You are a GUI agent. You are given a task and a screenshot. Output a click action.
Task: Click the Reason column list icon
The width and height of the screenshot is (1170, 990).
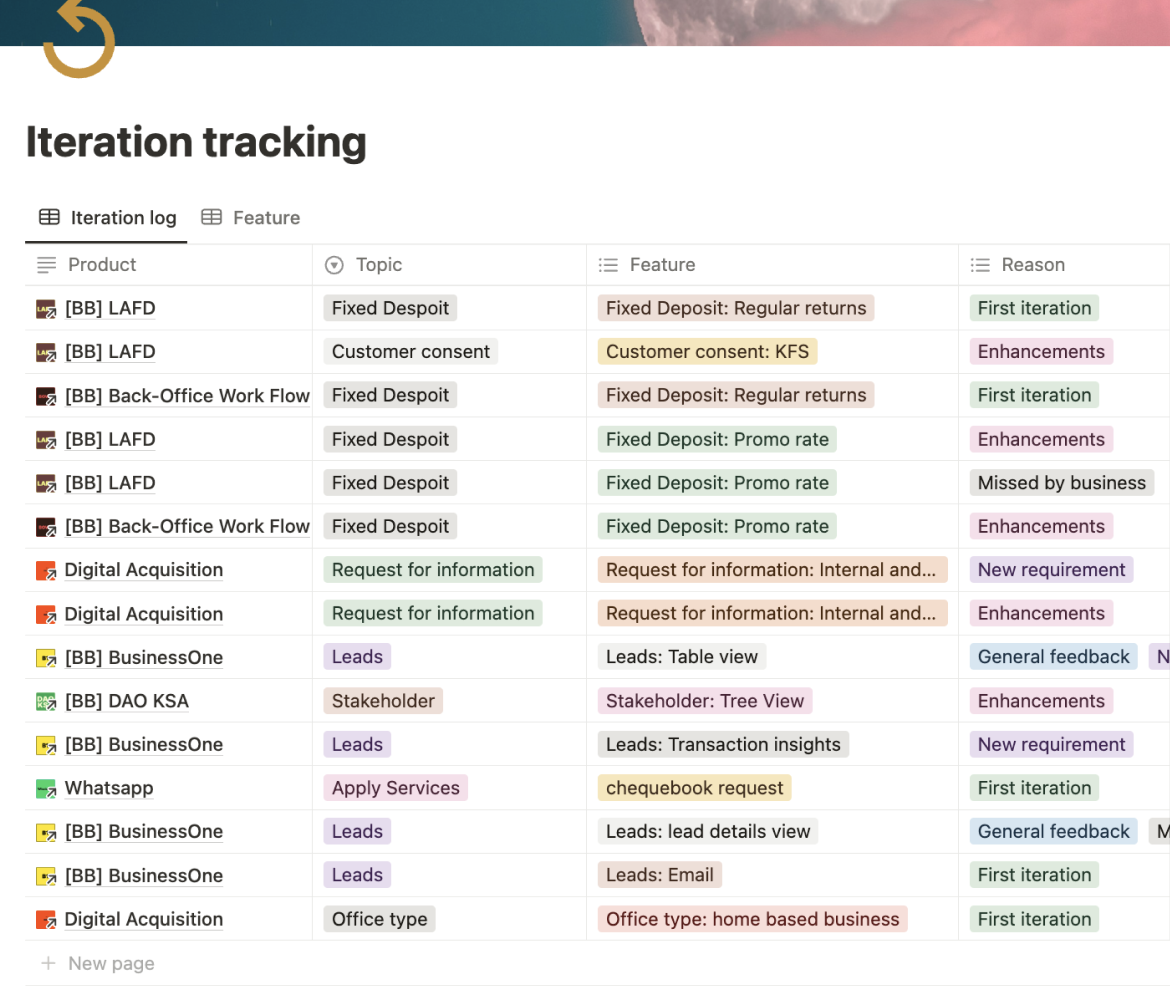[x=980, y=265]
